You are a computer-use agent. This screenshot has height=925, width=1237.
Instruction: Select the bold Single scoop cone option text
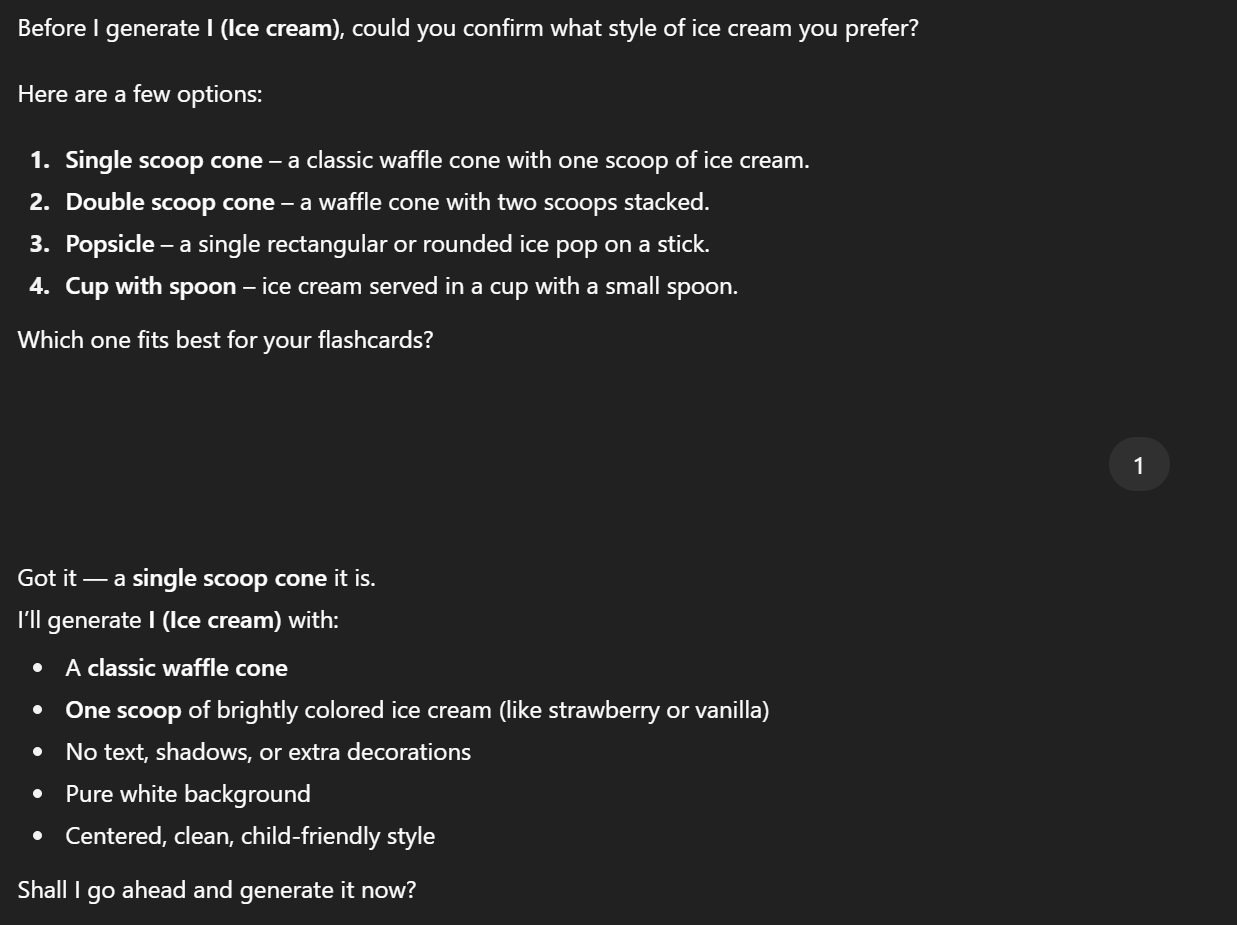pyautogui.click(x=164, y=160)
